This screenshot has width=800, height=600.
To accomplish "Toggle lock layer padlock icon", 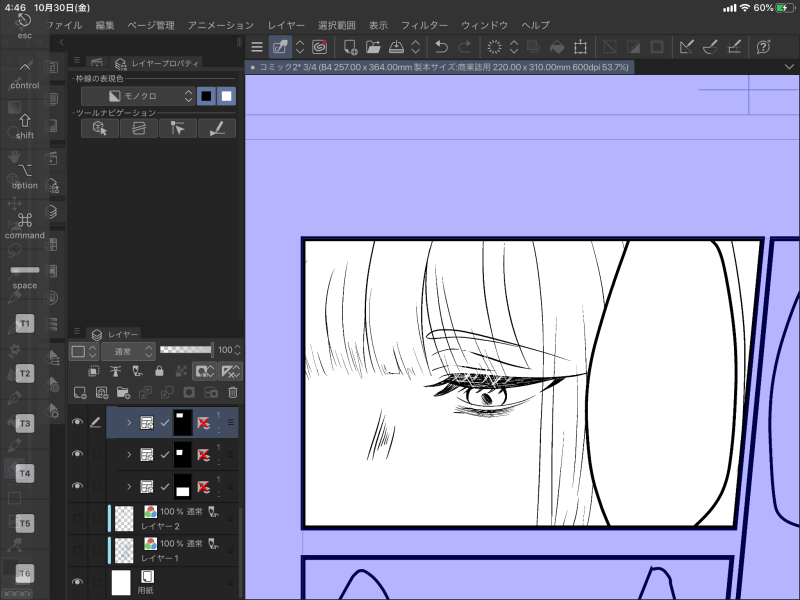I will click(x=159, y=371).
